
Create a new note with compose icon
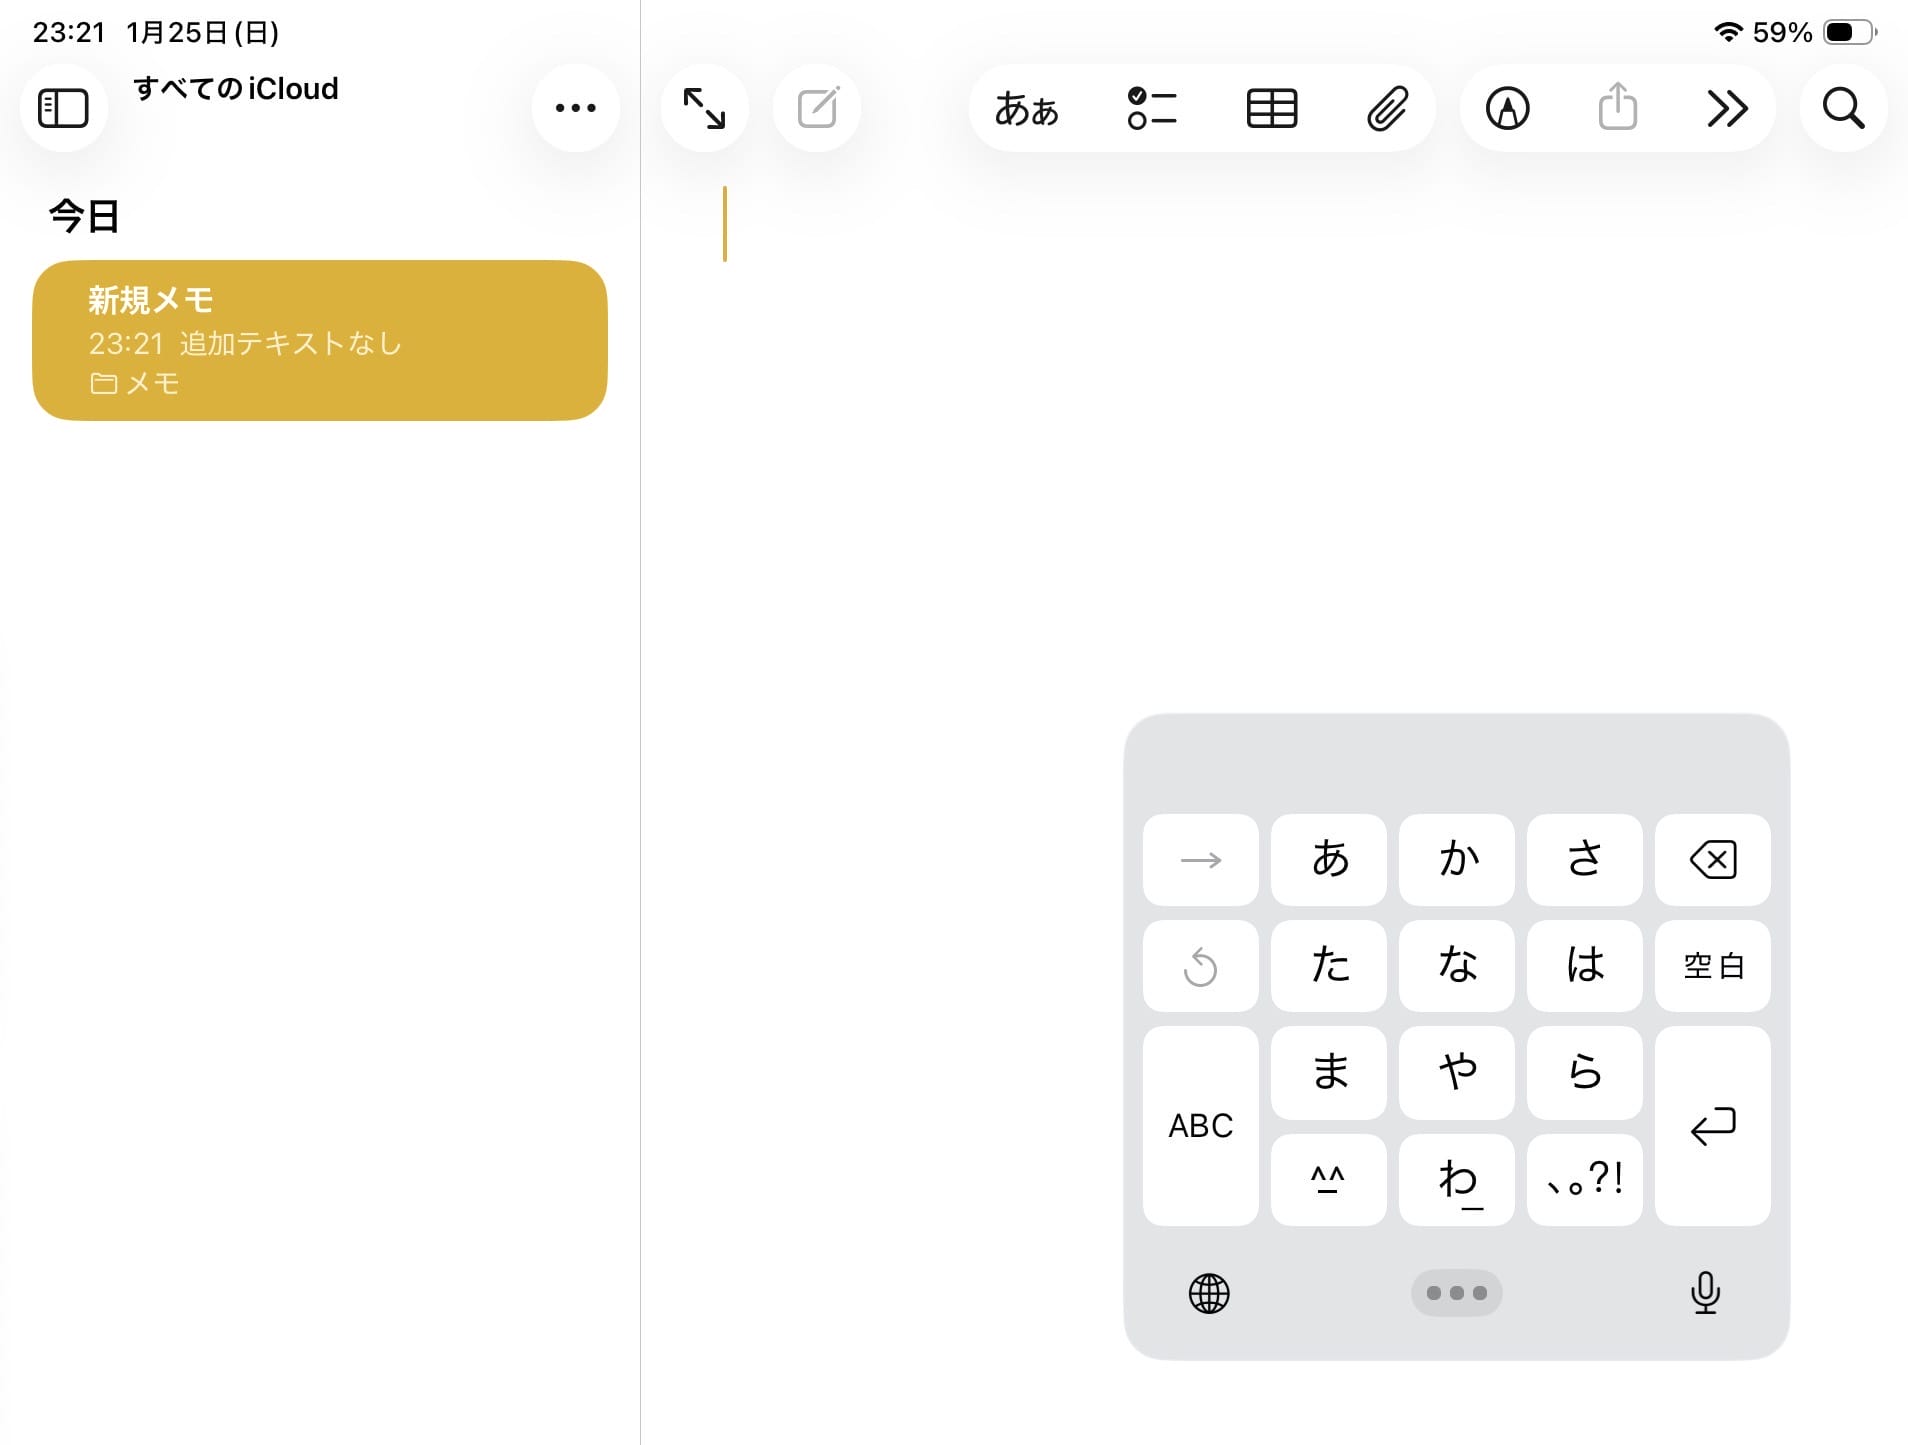817,108
